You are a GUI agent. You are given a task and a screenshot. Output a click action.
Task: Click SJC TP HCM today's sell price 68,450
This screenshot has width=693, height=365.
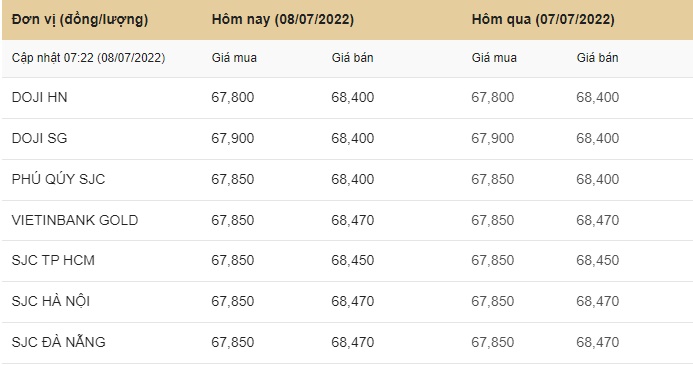[x=353, y=260]
